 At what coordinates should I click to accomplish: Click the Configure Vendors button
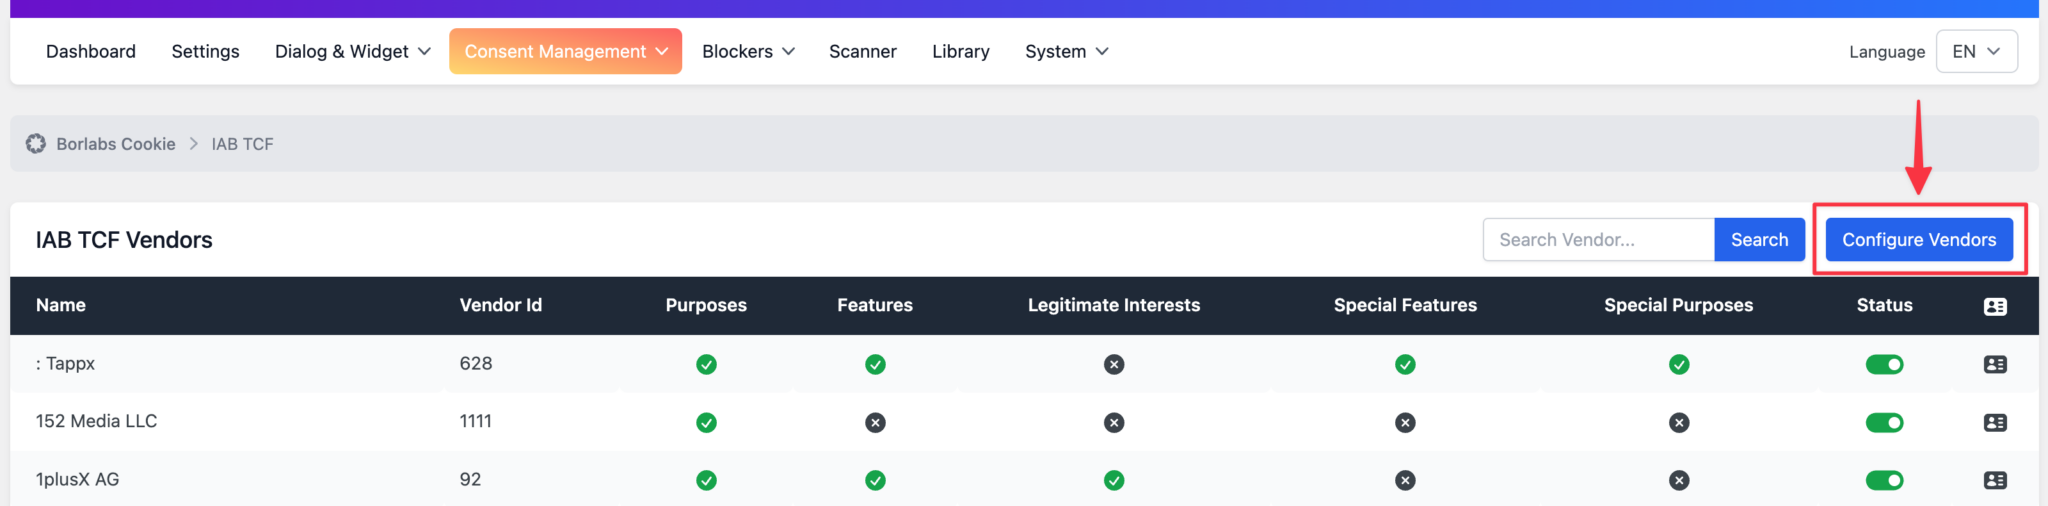click(x=1919, y=240)
